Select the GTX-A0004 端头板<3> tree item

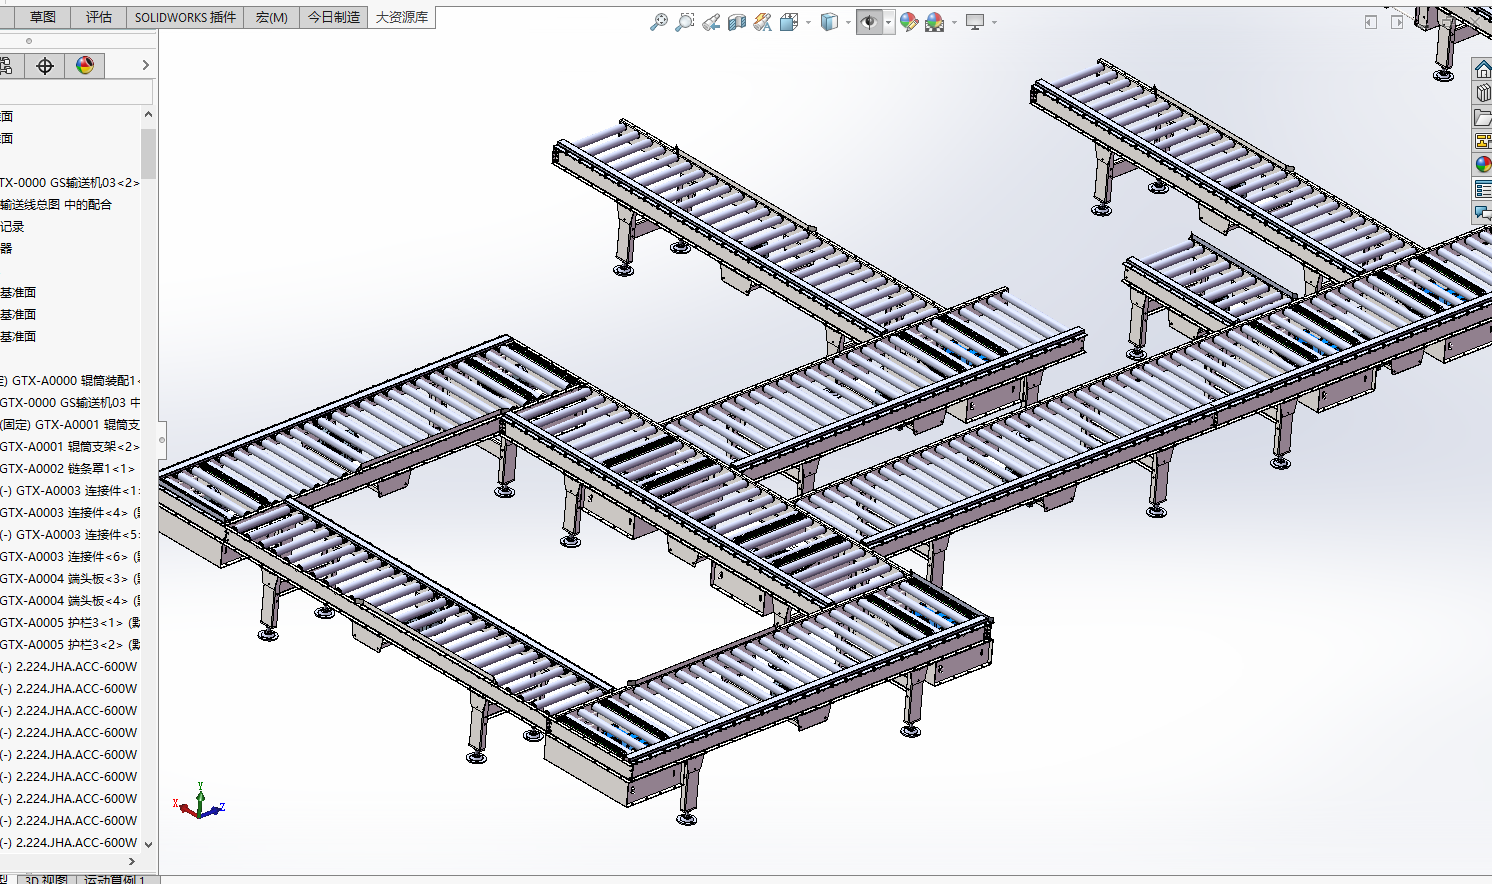point(70,579)
